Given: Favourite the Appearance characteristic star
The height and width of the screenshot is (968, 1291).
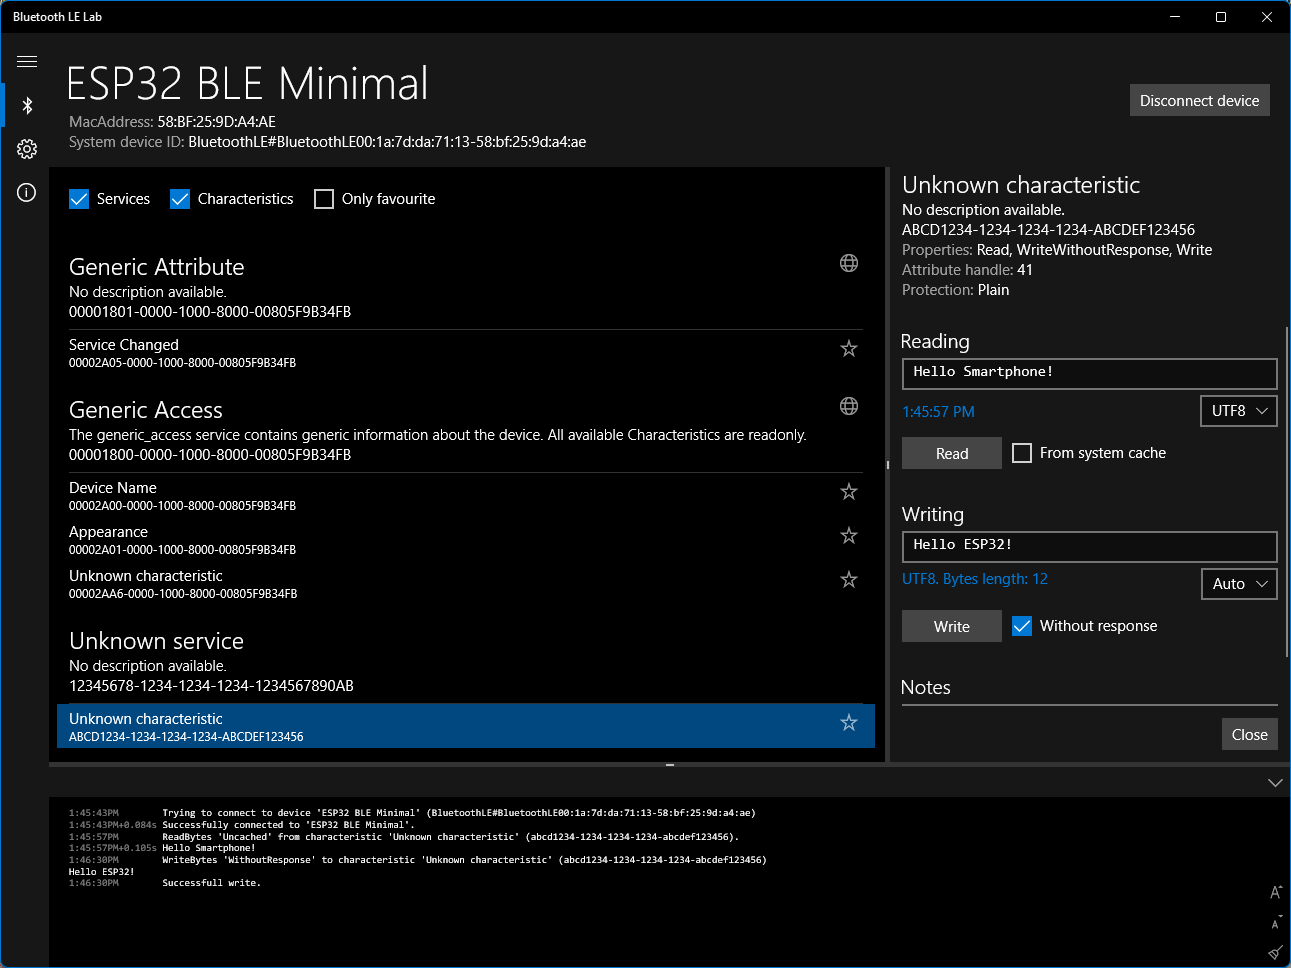Looking at the screenshot, I should [849, 535].
